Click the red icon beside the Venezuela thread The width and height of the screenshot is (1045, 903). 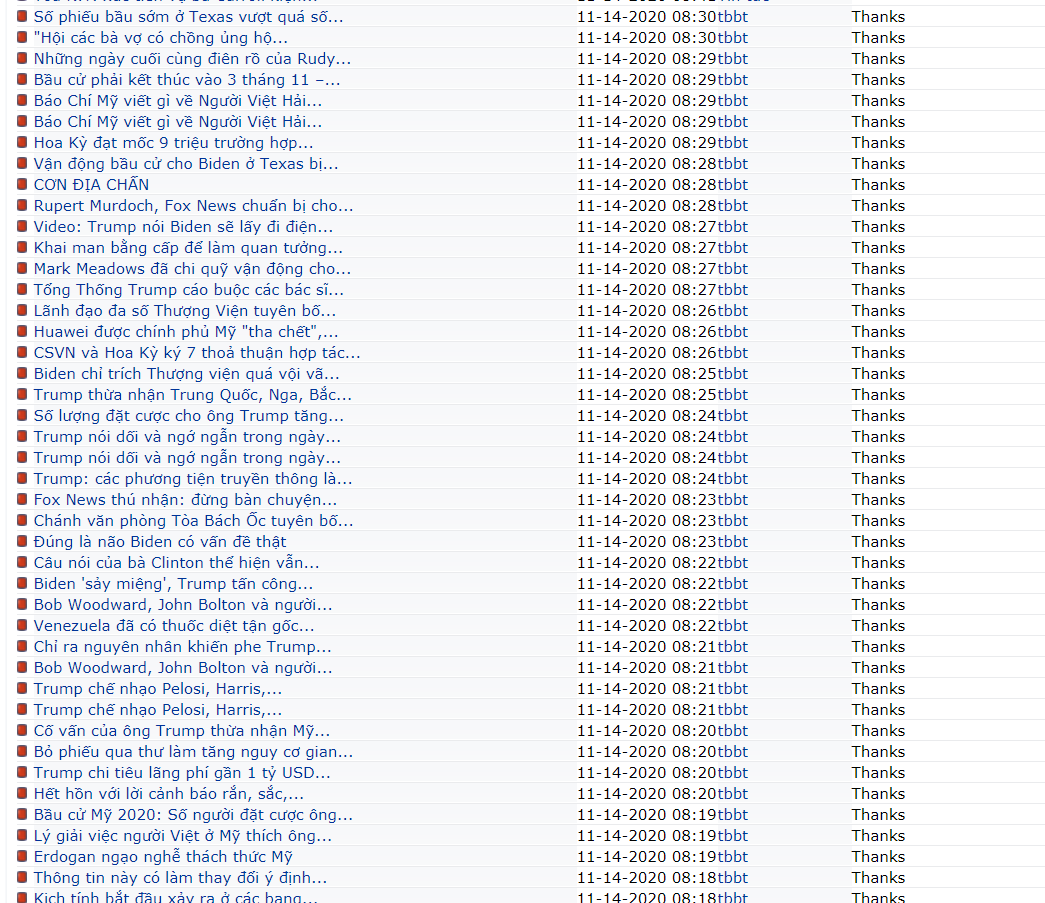23,626
